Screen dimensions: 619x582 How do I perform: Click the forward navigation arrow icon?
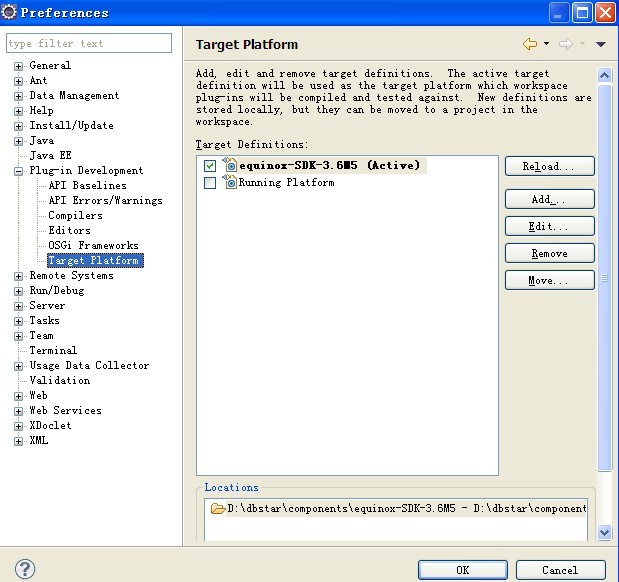point(566,44)
